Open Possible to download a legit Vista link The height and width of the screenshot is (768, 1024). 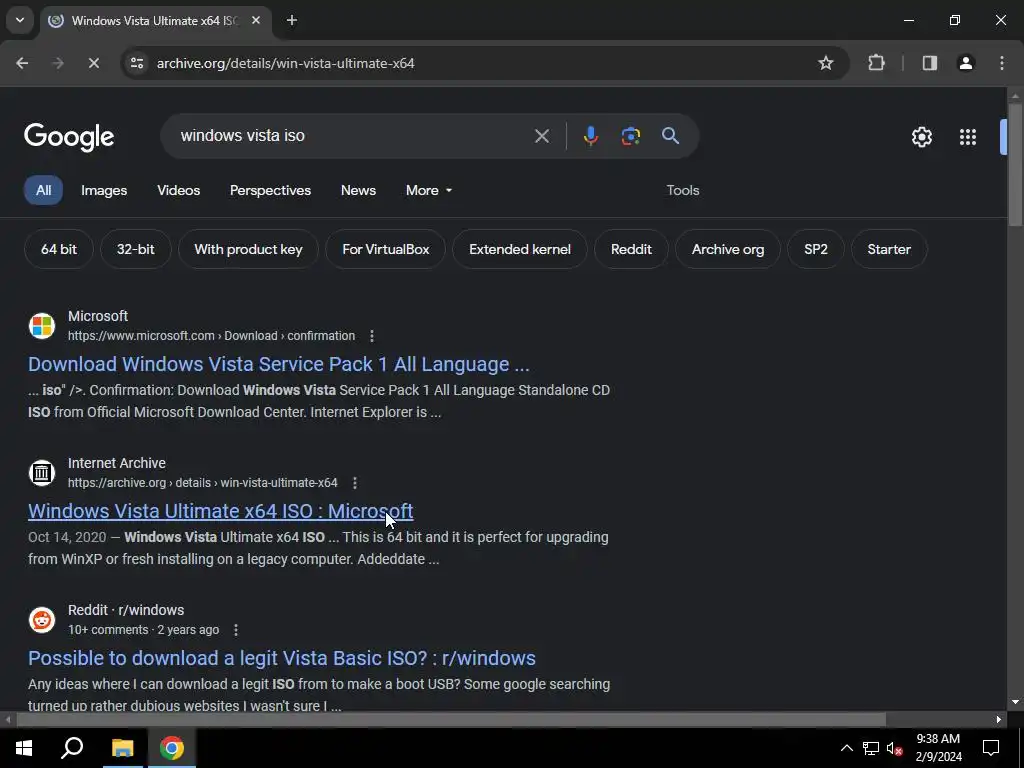click(282, 658)
